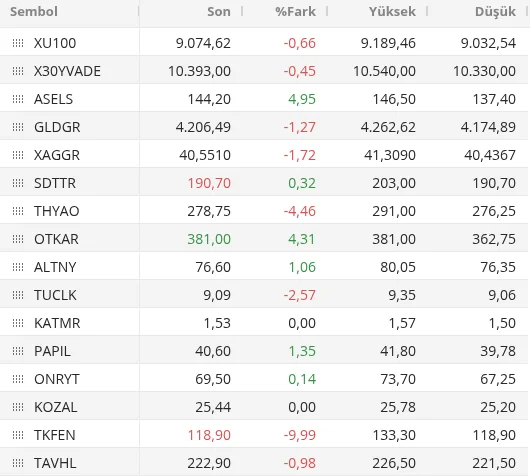Click XAGGR low value 40,4367
The height and width of the screenshot is (476, 530).
[490, 155]
